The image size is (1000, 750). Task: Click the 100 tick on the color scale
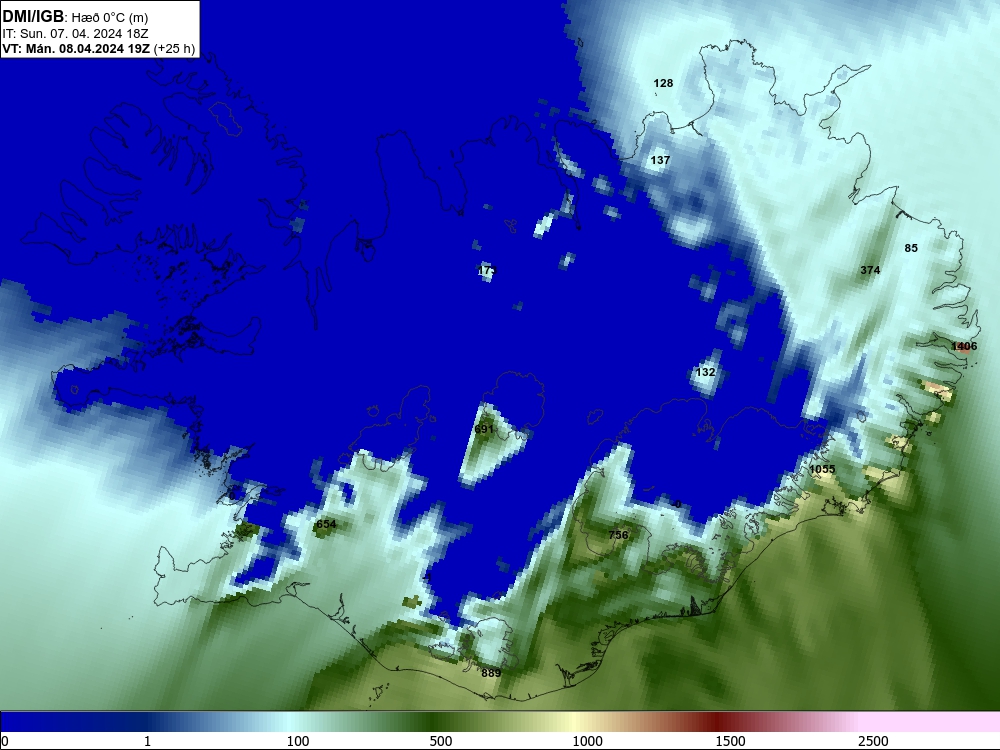click(298, 741)
